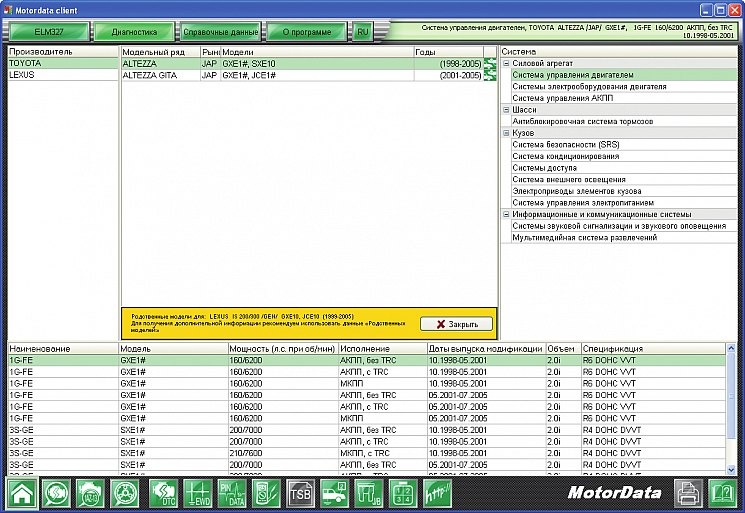Open the О программе menu

(x=306, y=32)
